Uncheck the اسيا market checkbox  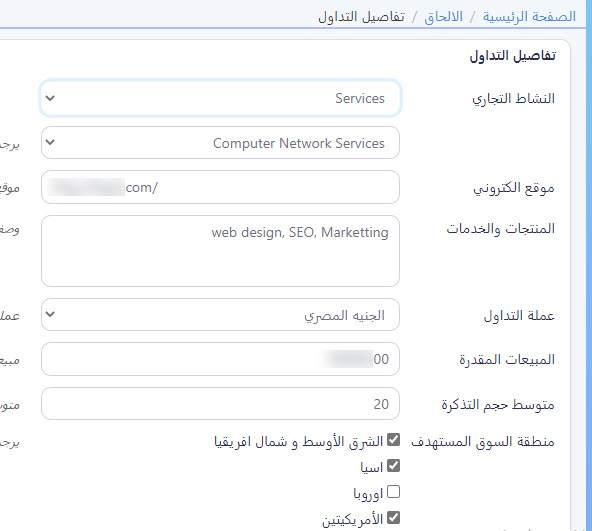pyautogui.click(x=393, y=466)
